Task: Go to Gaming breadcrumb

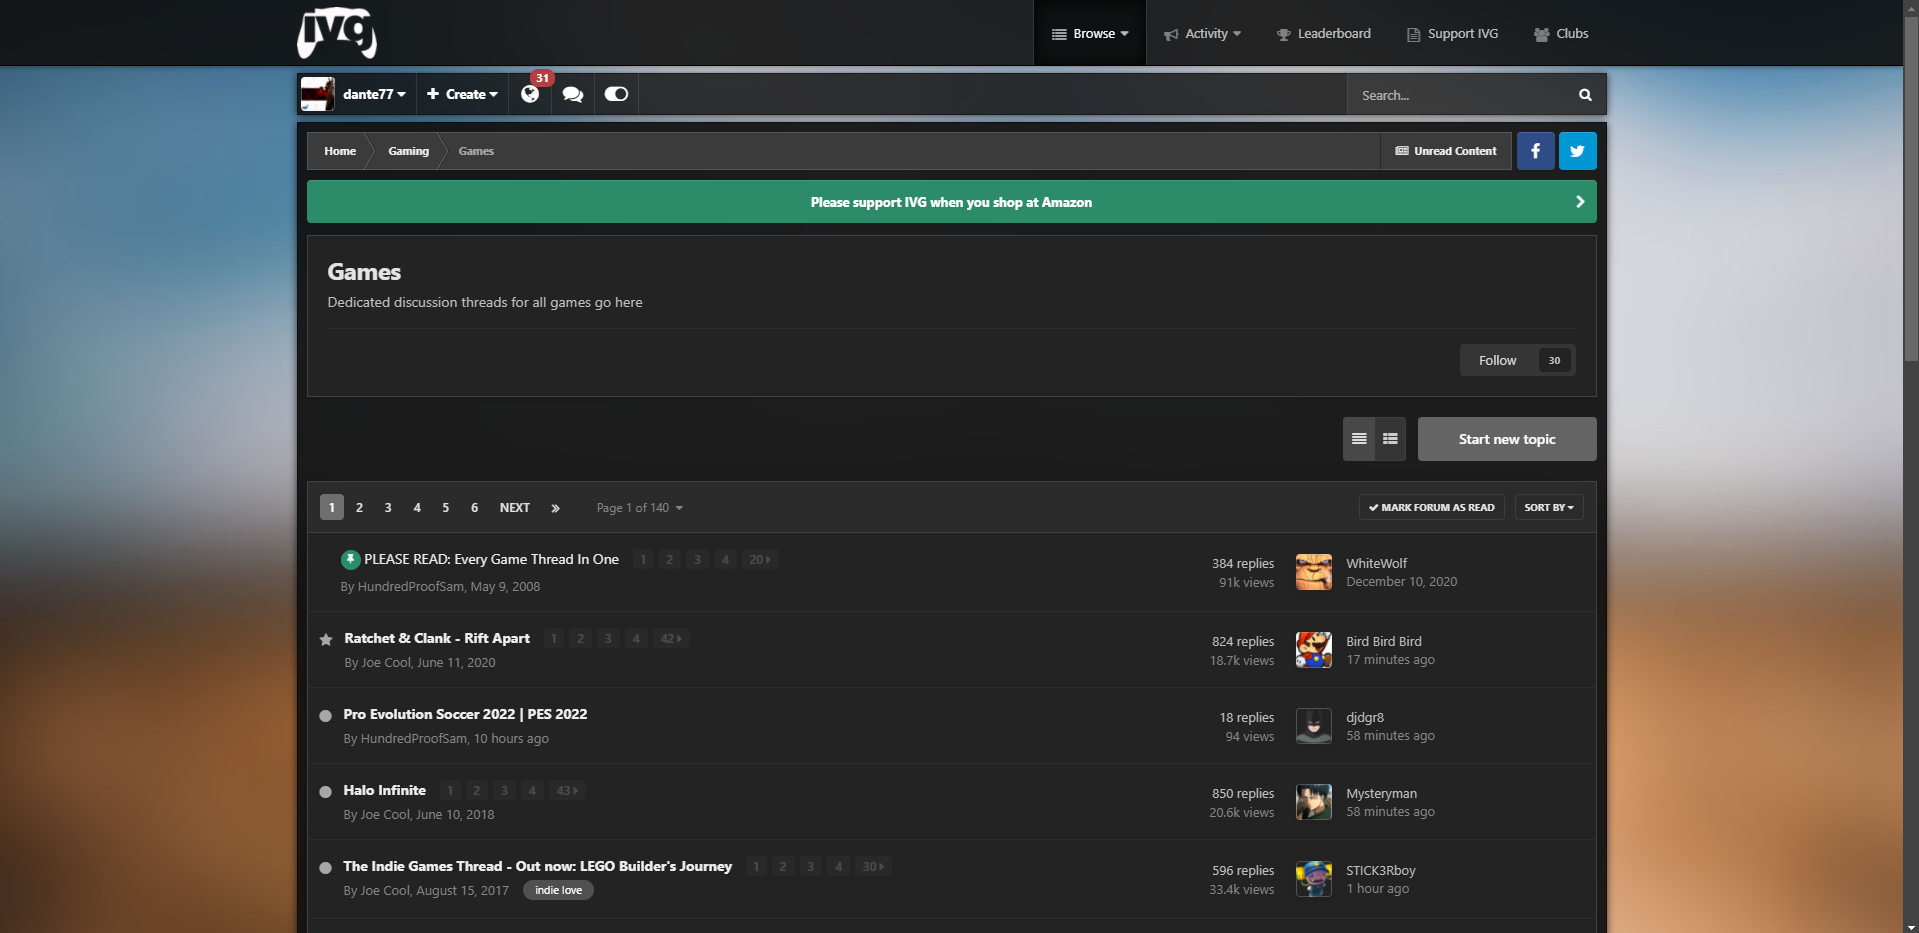Action: [x=409, y=151]
